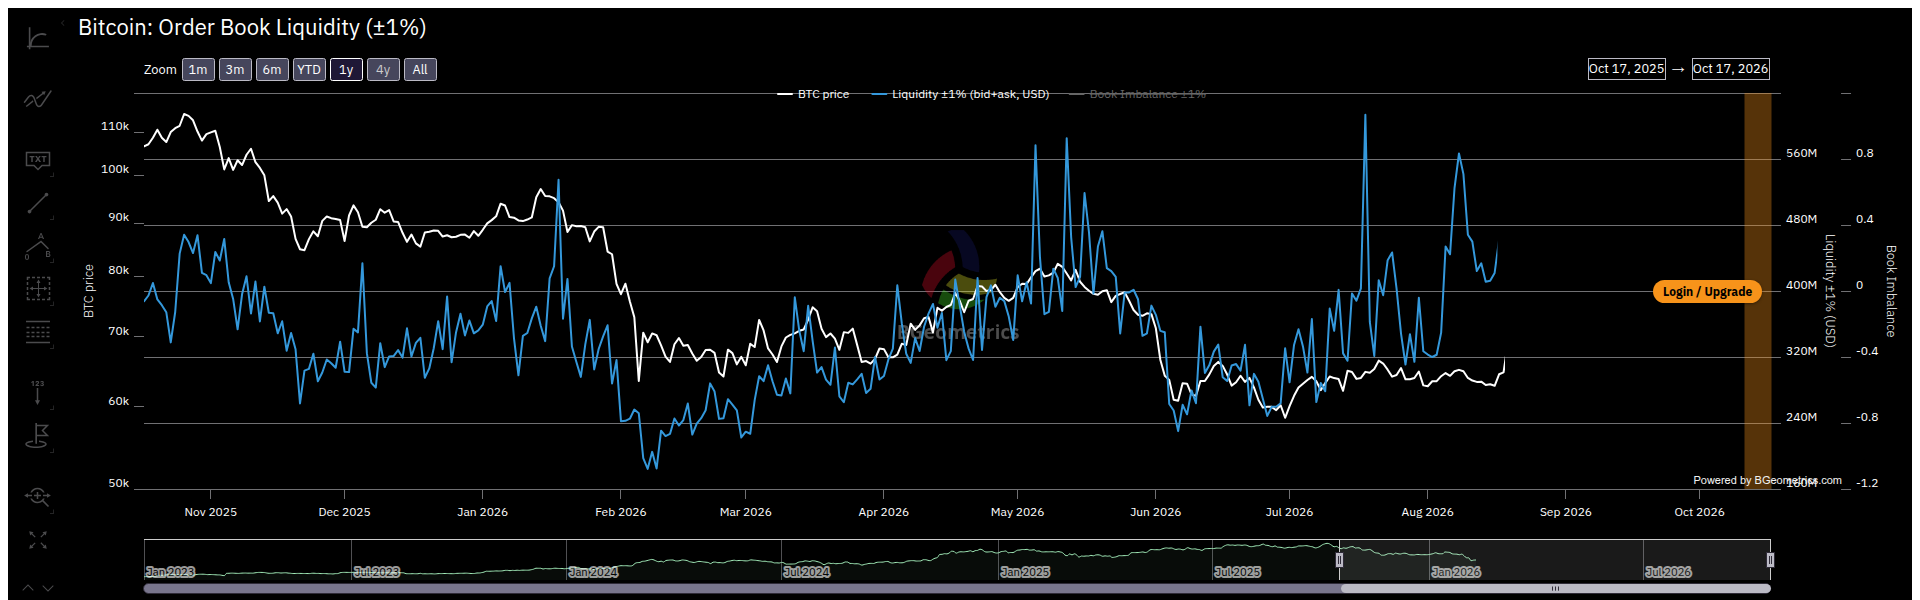The width and height of the screenshot is (1920, 600).
Task: Set zoom range to 6m
Action: [x=272, y=70]
